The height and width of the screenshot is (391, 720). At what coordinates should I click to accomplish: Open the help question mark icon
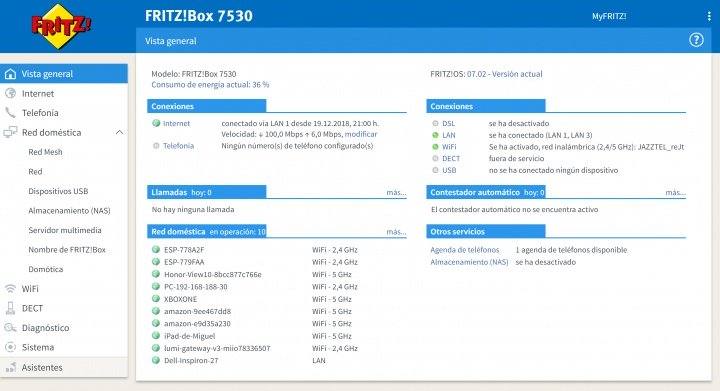(x=696, y=40)
